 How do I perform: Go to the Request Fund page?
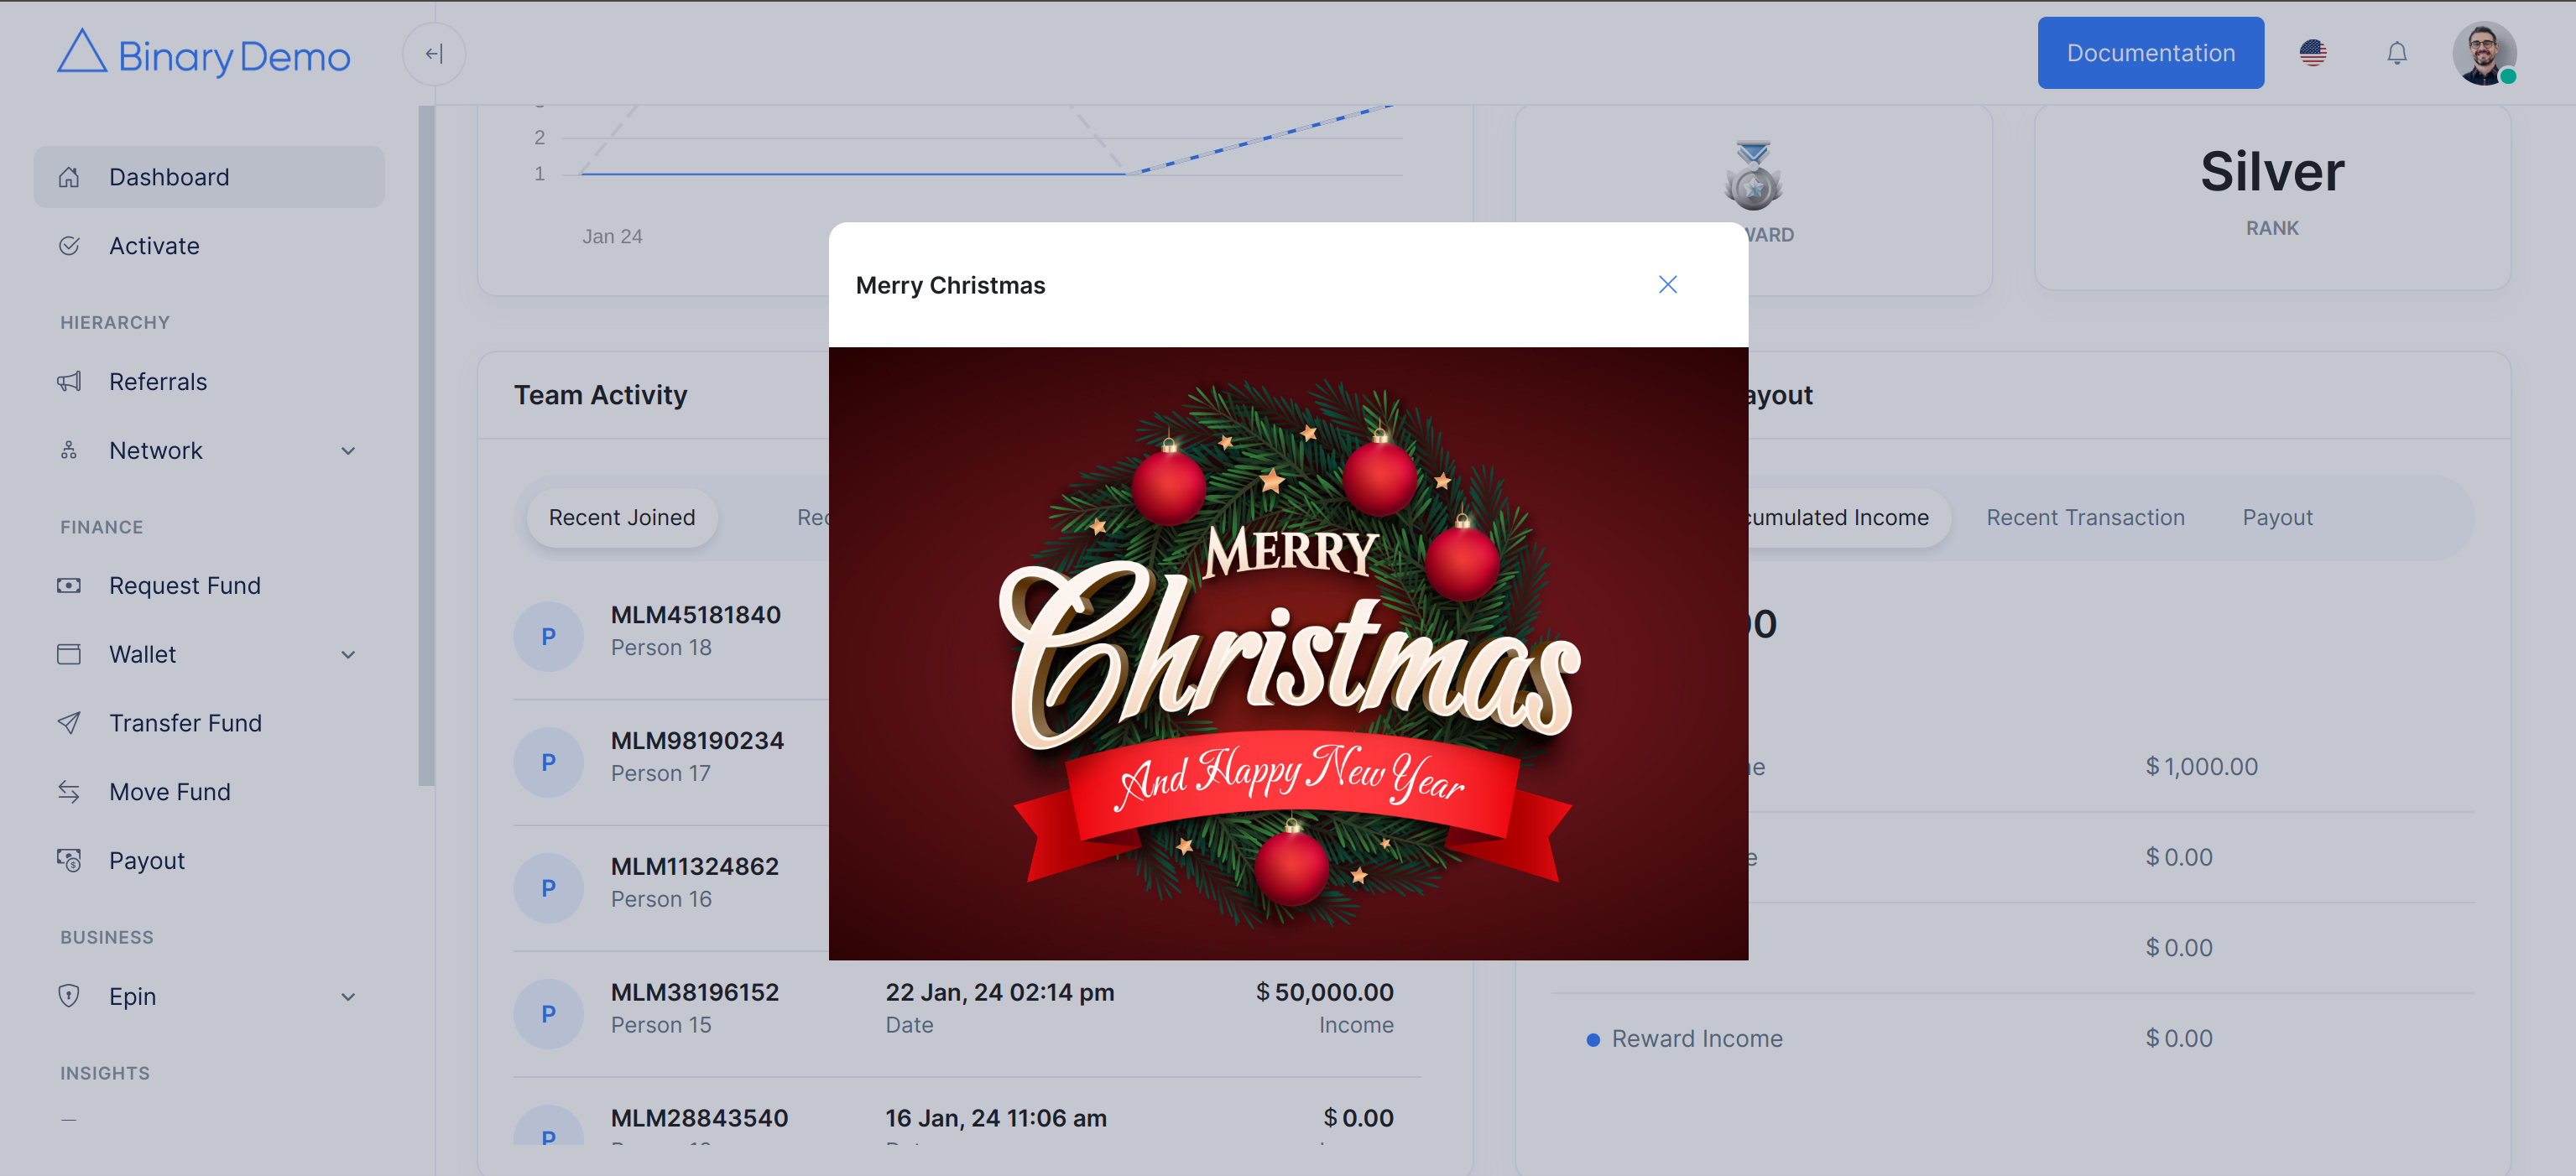coord(184,585)
